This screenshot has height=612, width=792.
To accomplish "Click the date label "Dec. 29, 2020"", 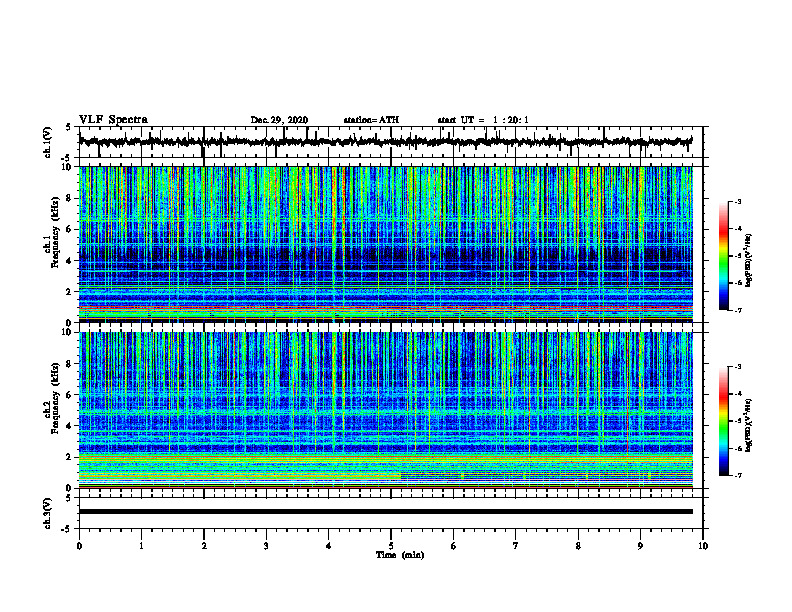I will (x=279, y=120).
